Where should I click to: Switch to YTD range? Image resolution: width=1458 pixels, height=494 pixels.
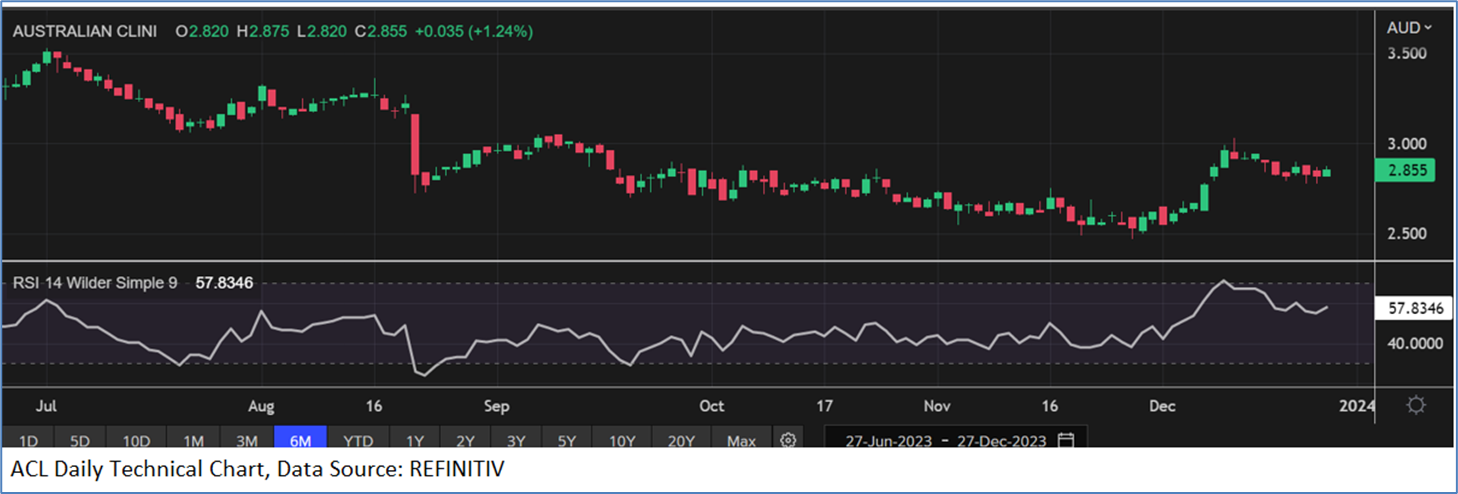pyautogui.click(x=358, y=440)
